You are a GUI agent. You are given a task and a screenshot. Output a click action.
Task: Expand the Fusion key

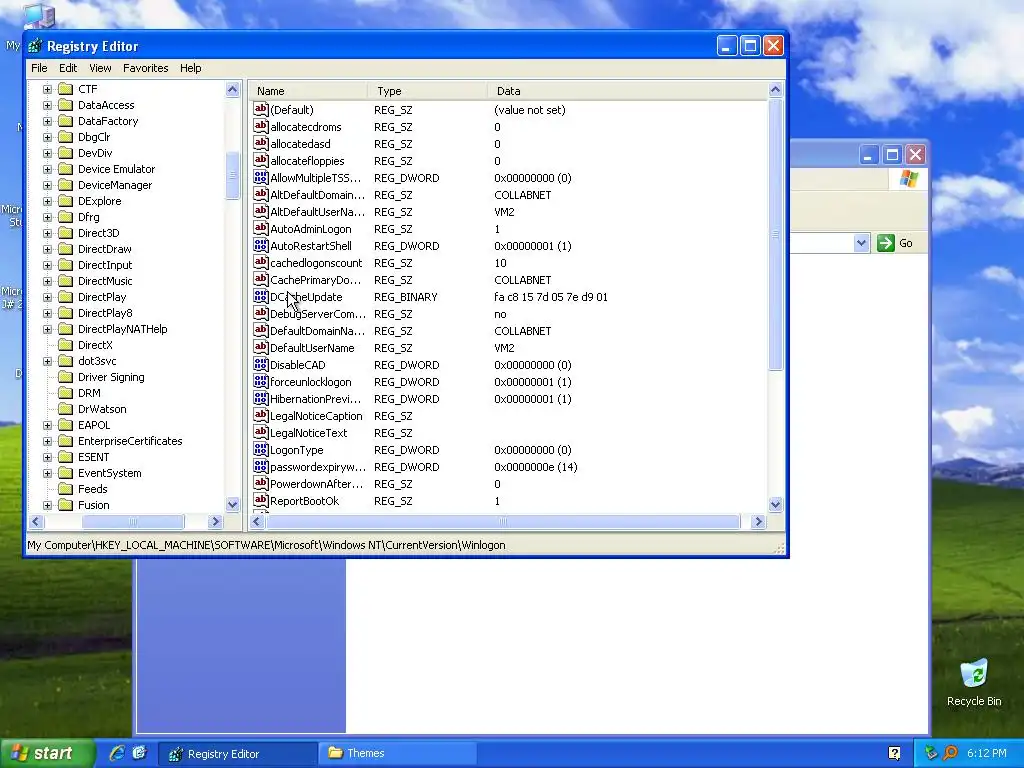pyautogui.click(x=47, y=505)
